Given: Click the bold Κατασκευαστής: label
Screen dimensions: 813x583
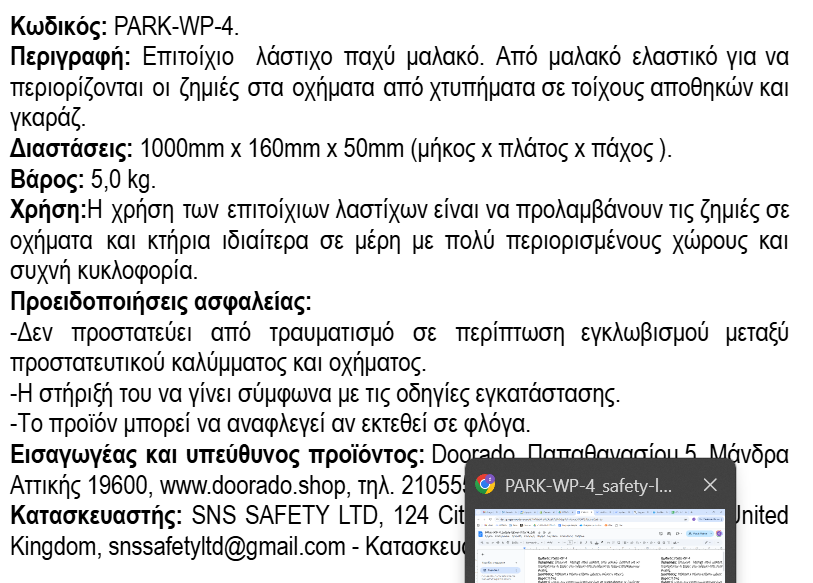Looking at the screenshot, I should pyautogui.click(x=96, y=517).
